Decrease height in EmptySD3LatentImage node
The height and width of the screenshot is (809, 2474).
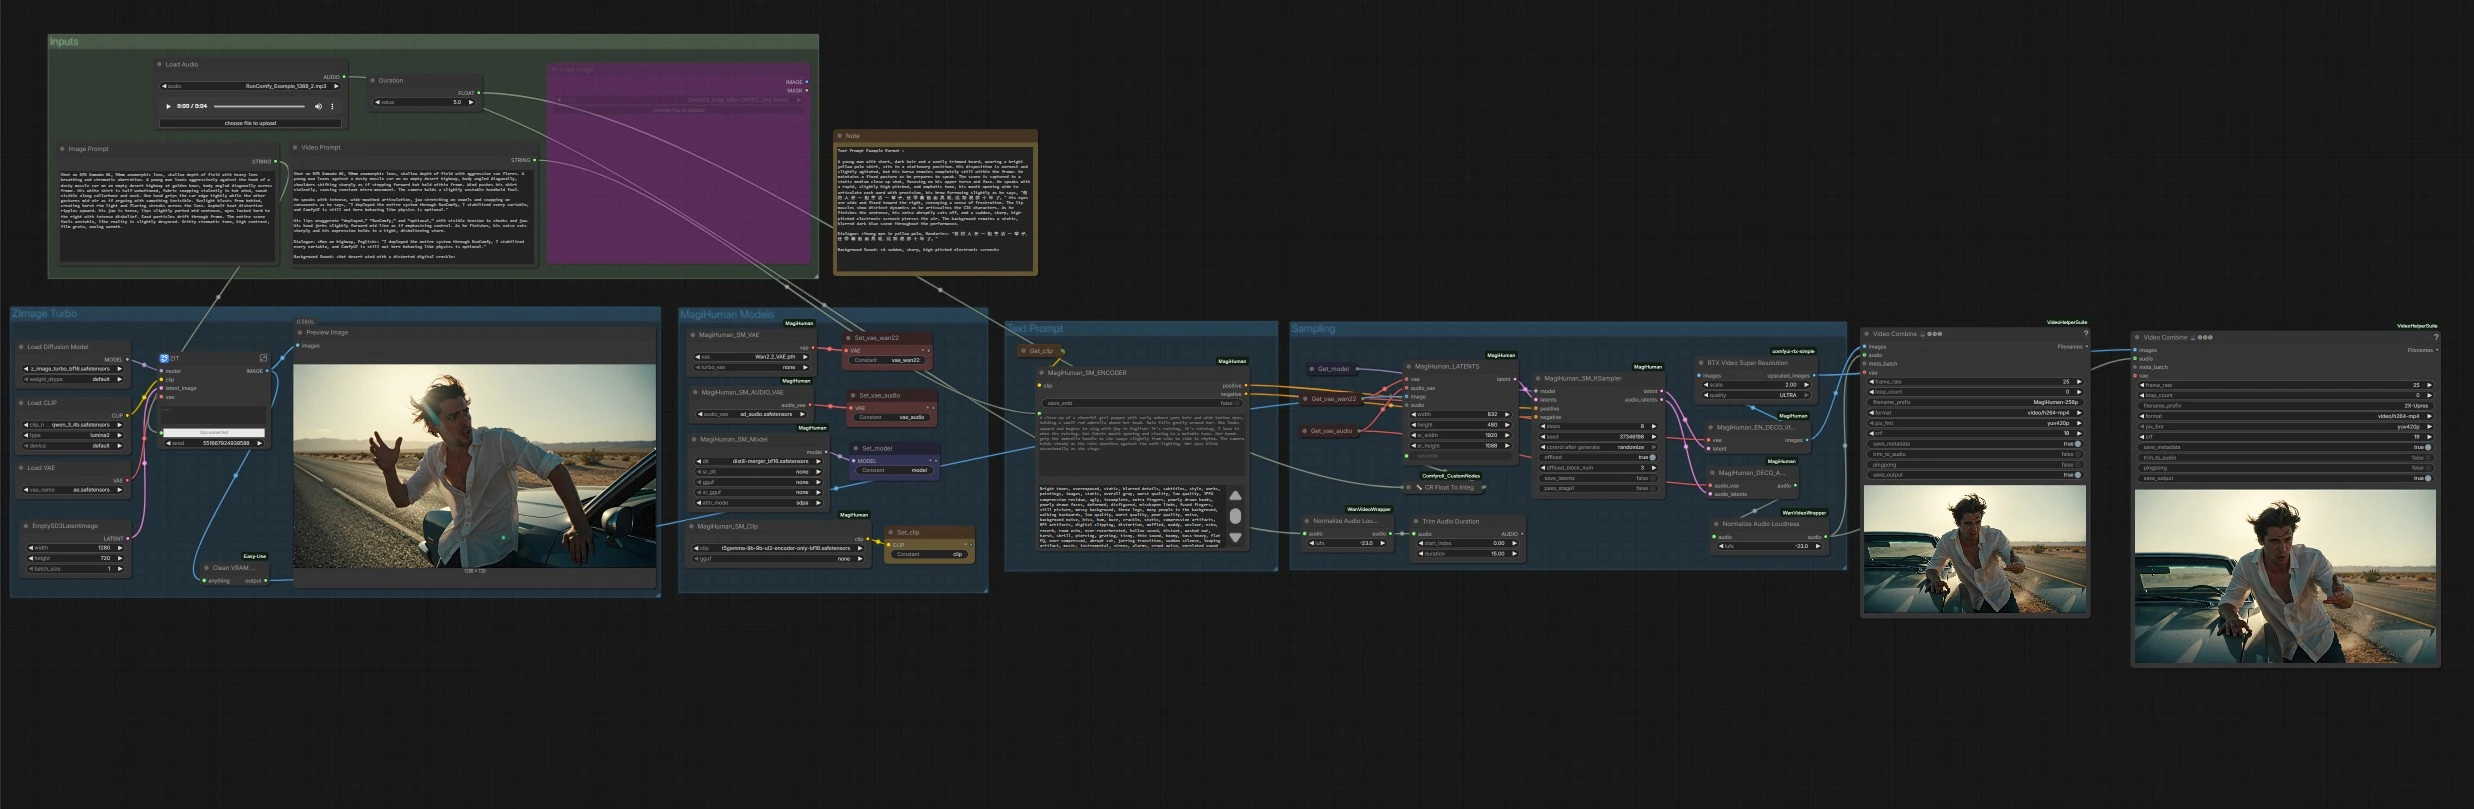coord(29,558)
